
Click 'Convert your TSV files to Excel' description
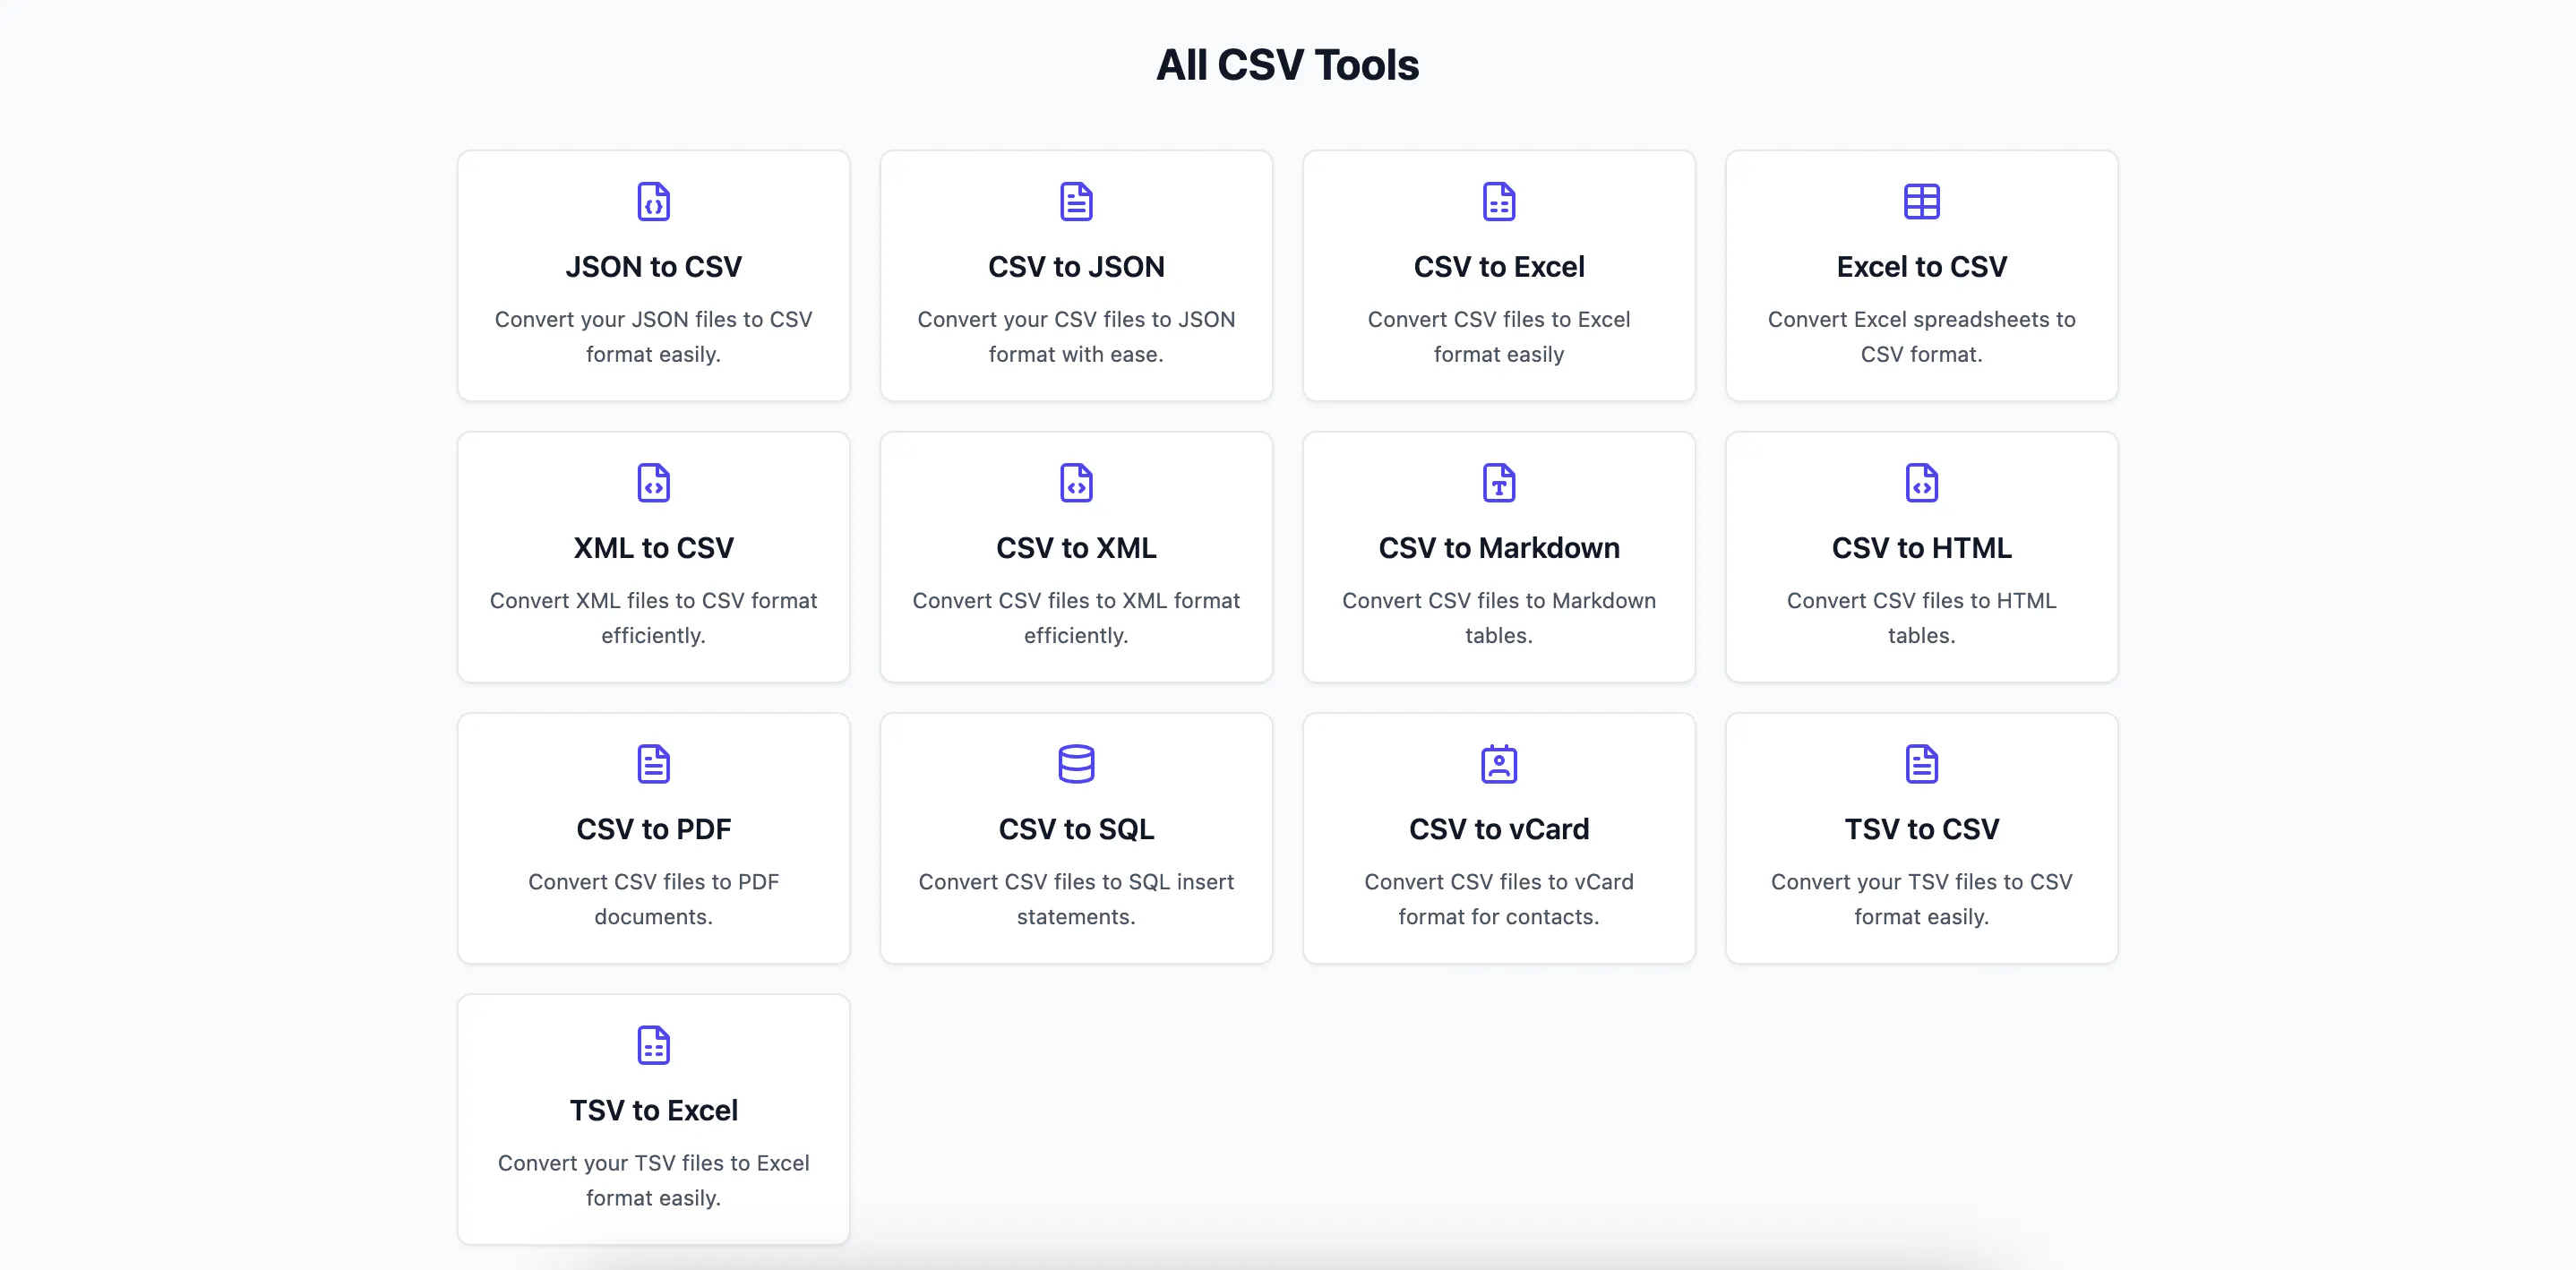(653, 1180)
